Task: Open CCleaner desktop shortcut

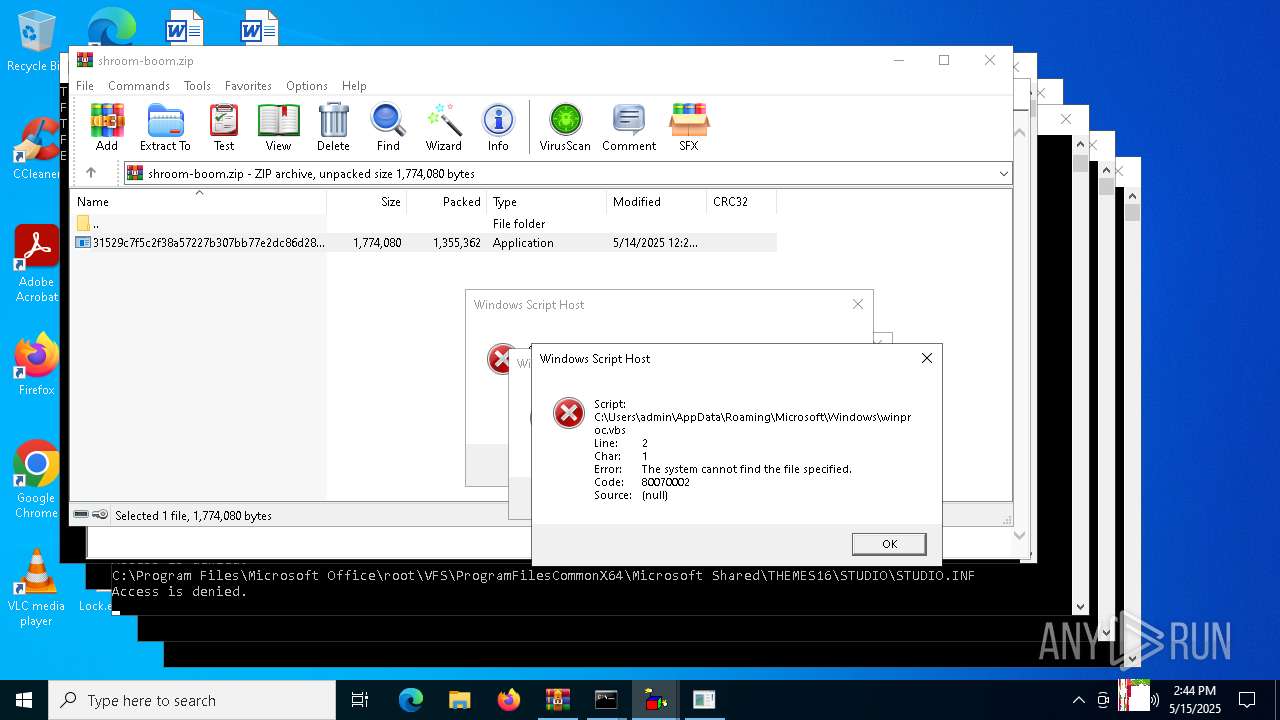Action: [36, 150]
